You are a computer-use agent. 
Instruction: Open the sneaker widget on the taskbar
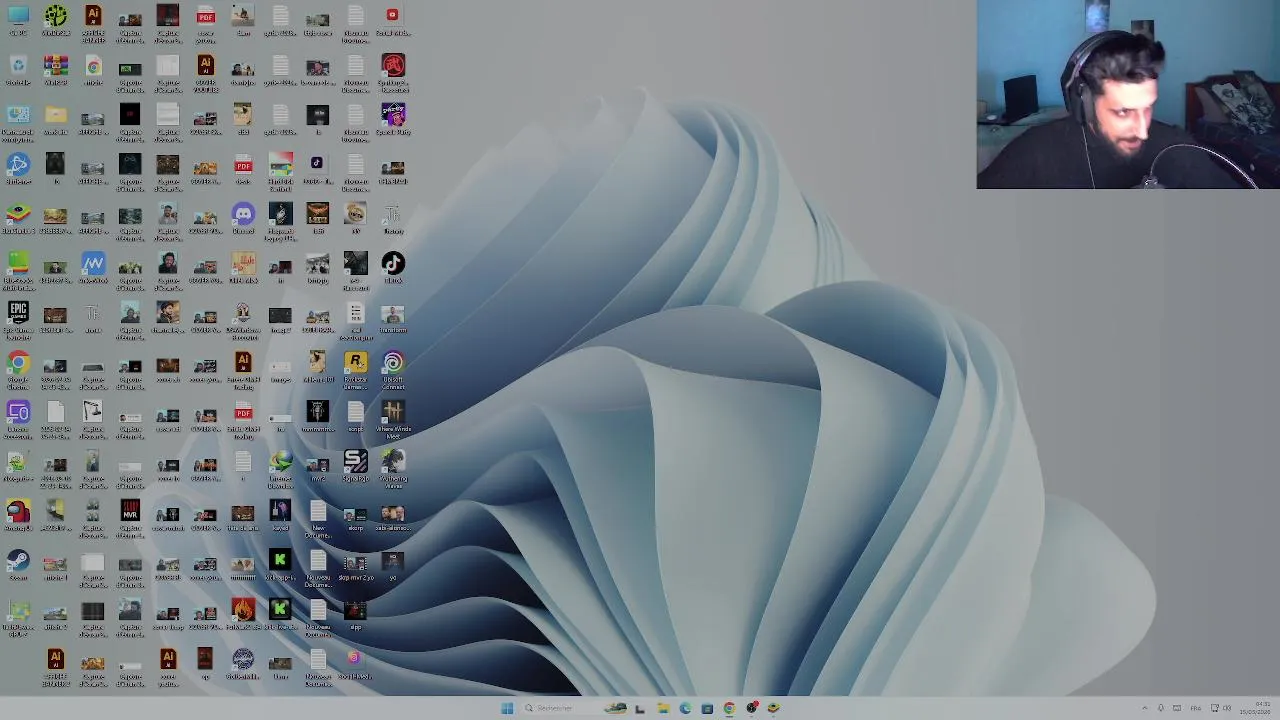click(616, 708)
